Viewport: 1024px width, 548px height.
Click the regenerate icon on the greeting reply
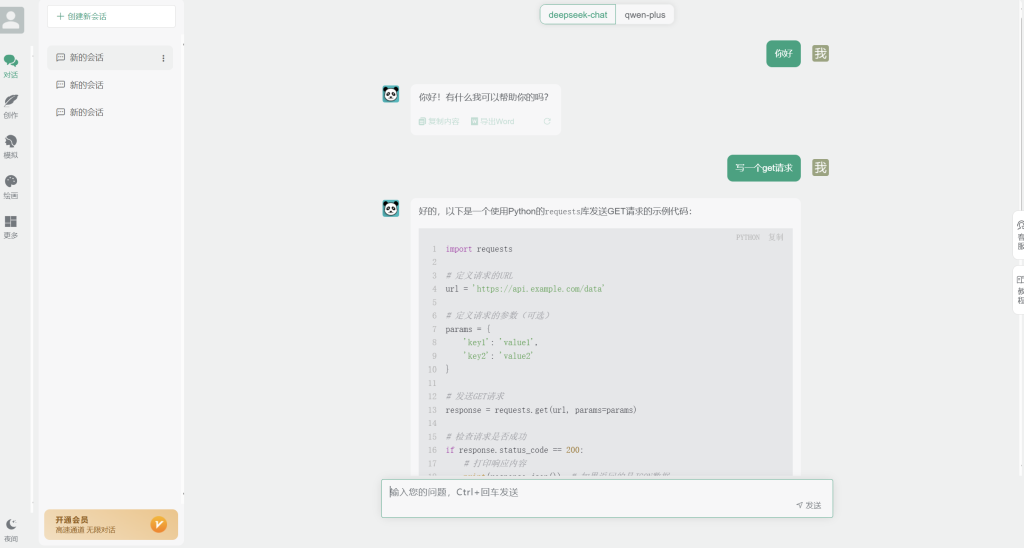click(547, 122)
